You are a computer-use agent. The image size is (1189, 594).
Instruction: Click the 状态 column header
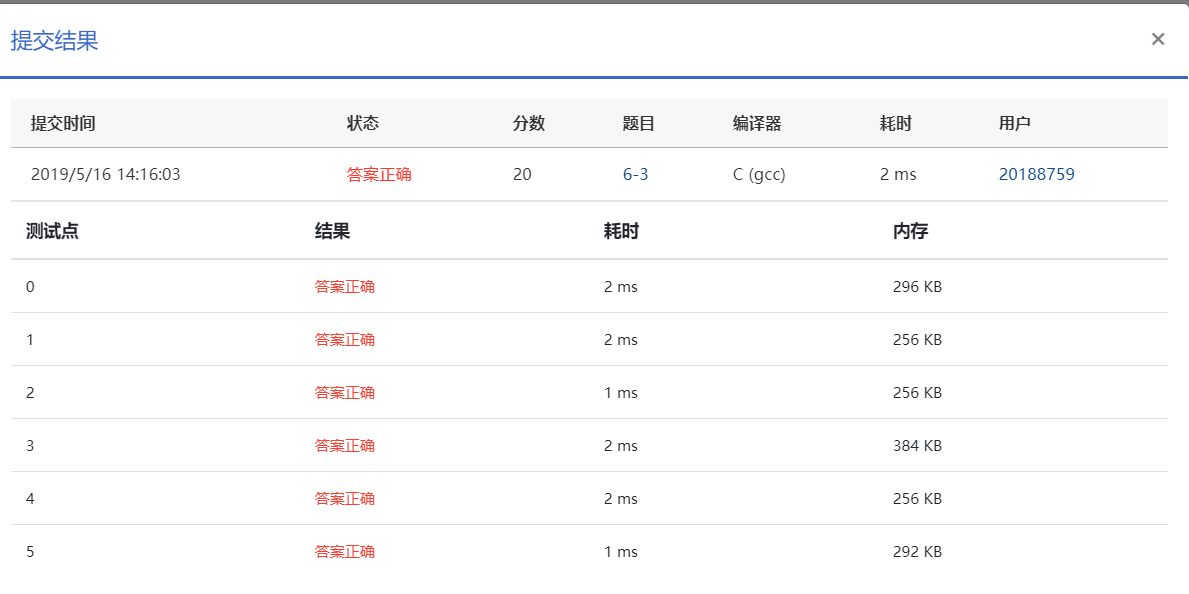[362, 124]
